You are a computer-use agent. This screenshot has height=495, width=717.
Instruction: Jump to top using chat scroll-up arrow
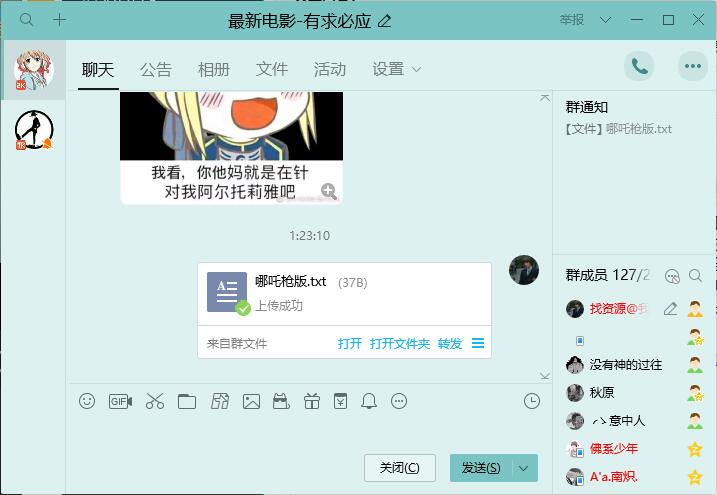[545, 98]
